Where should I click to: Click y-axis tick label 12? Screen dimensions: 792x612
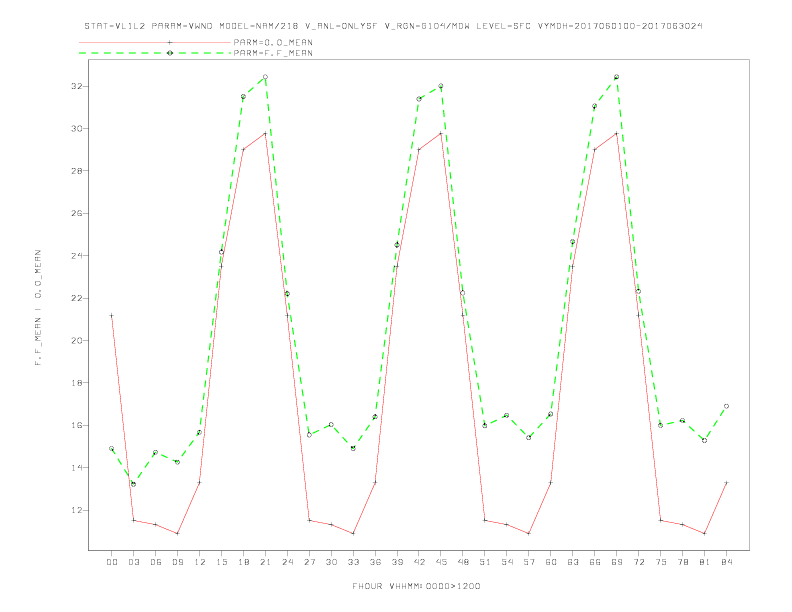click(76, 511)
